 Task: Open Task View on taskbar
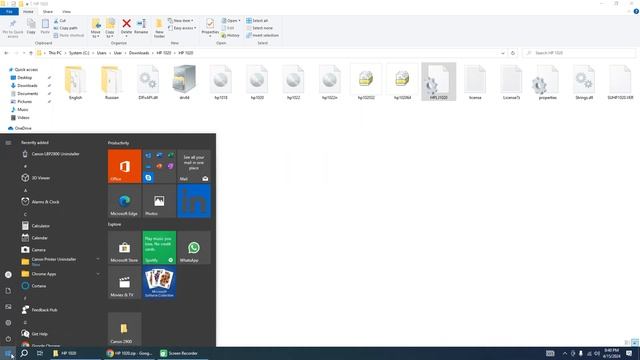point(40,353)
